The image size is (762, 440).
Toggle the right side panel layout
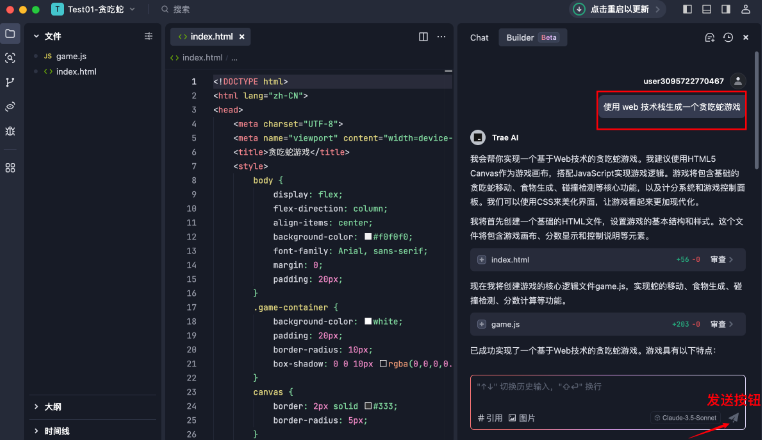click(724, 9)
